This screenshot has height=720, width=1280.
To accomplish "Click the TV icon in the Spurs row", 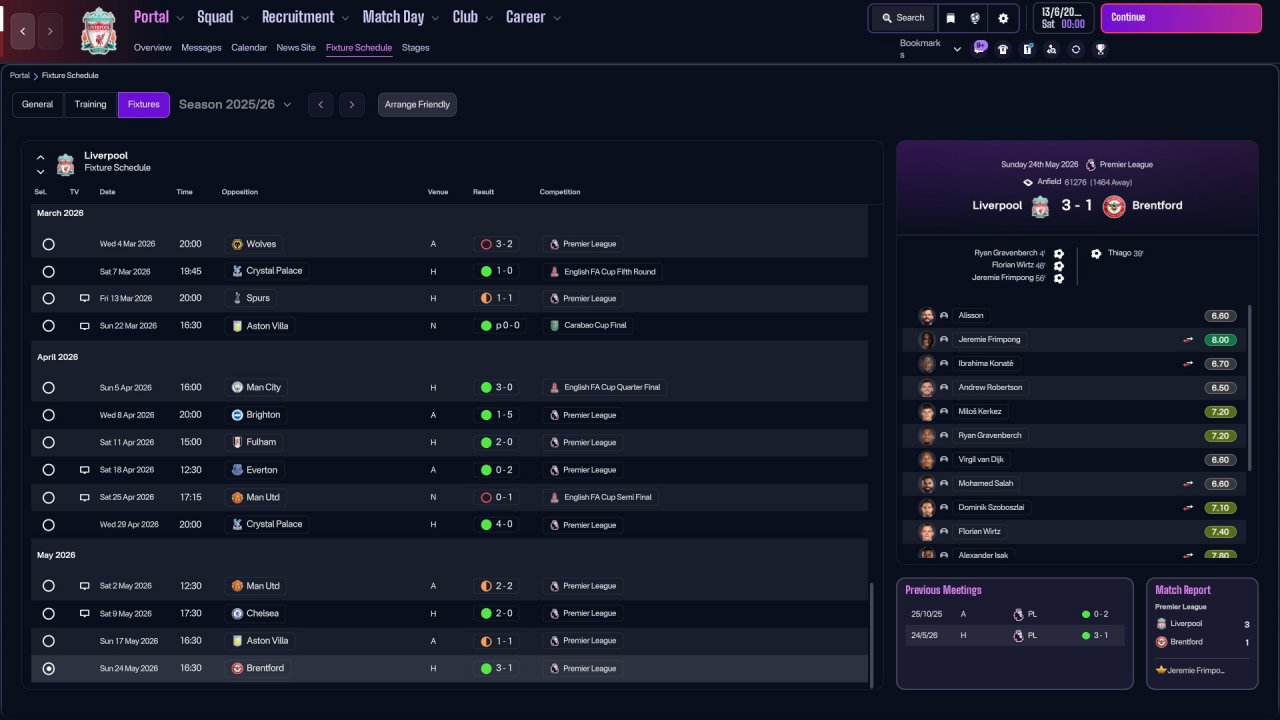I will pos(85,298).
